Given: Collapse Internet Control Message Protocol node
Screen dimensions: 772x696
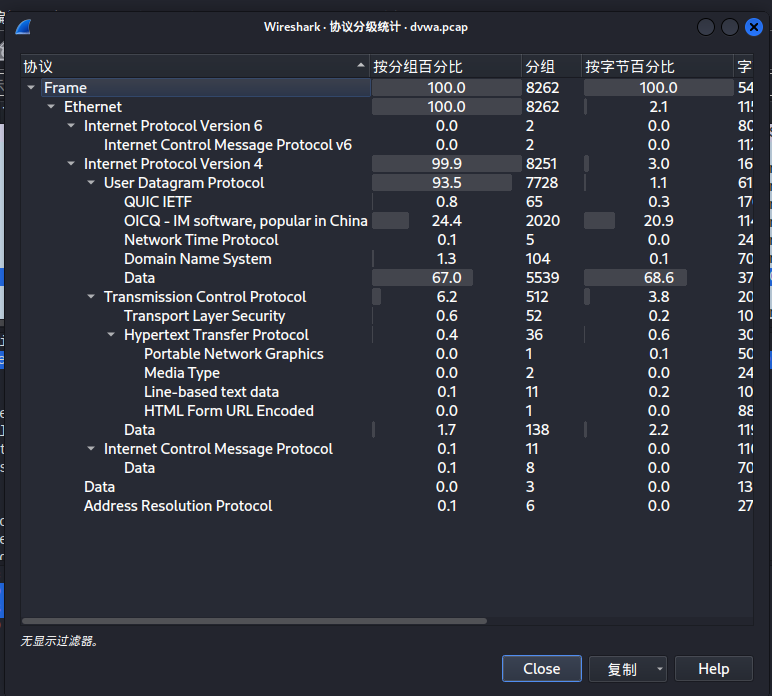Looking at the screenshot, I should pos(91,449).
